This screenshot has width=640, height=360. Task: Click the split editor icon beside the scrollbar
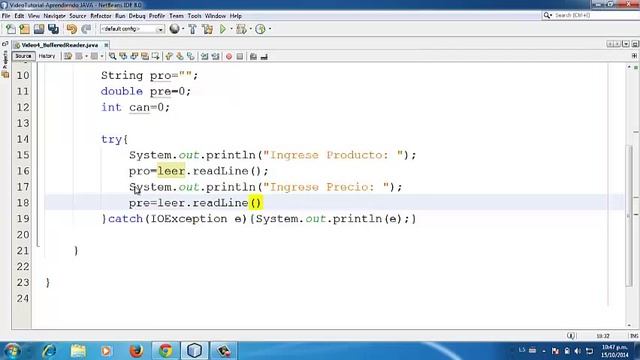(x=634, y=56)
